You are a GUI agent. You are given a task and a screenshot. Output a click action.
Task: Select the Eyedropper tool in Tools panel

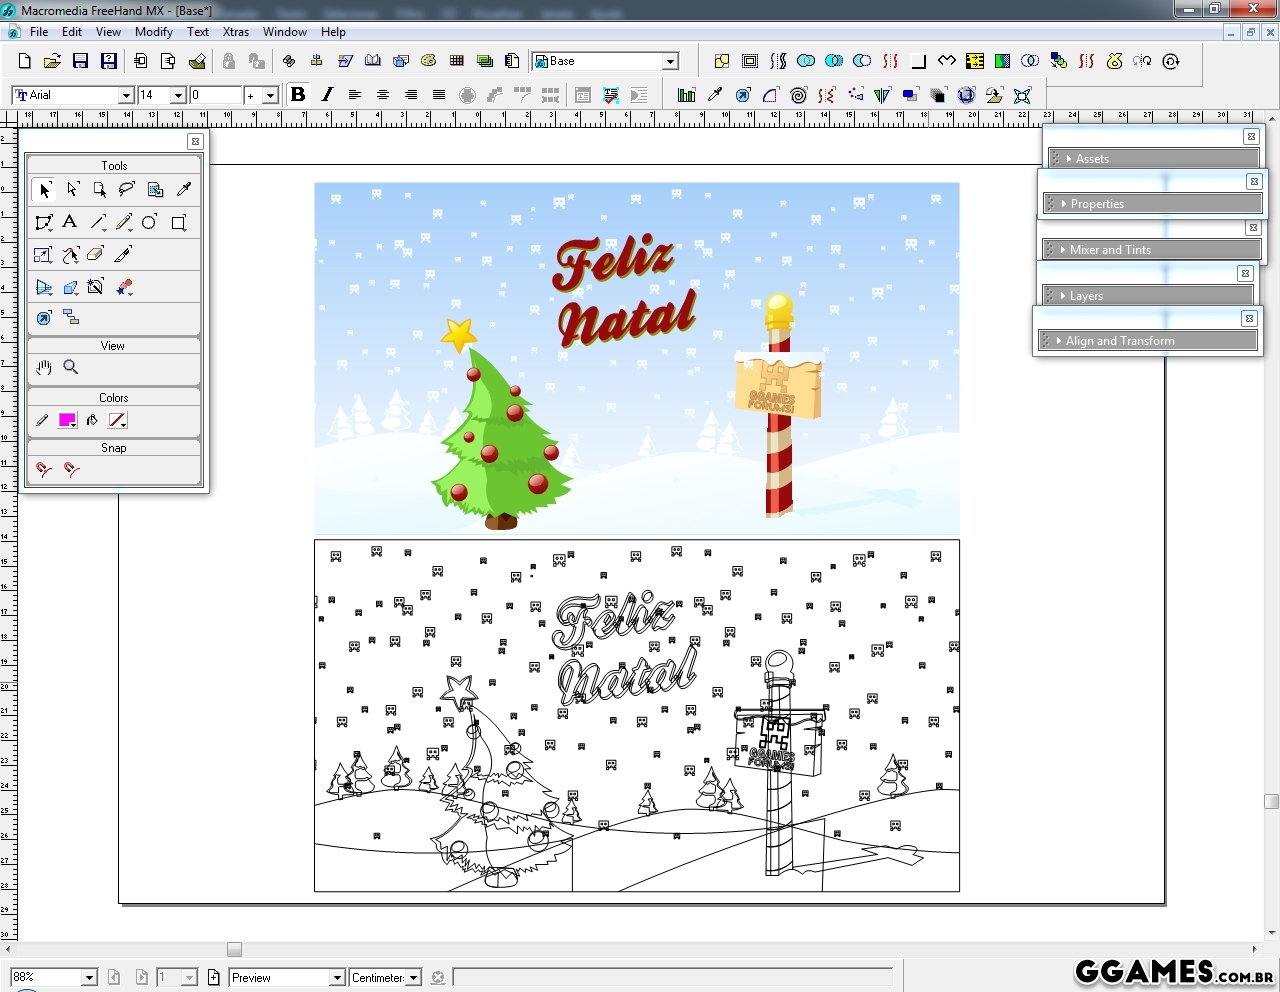click(x=183, y=189)
